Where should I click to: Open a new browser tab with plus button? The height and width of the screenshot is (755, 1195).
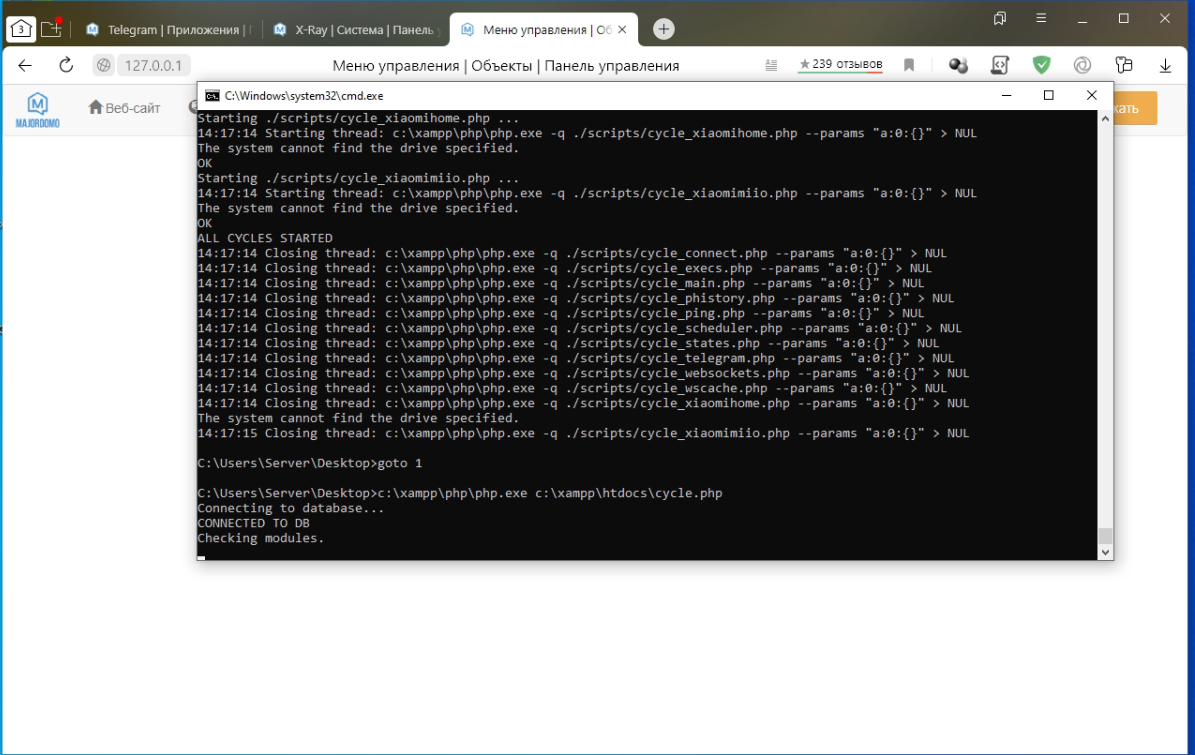click(664, 29)
